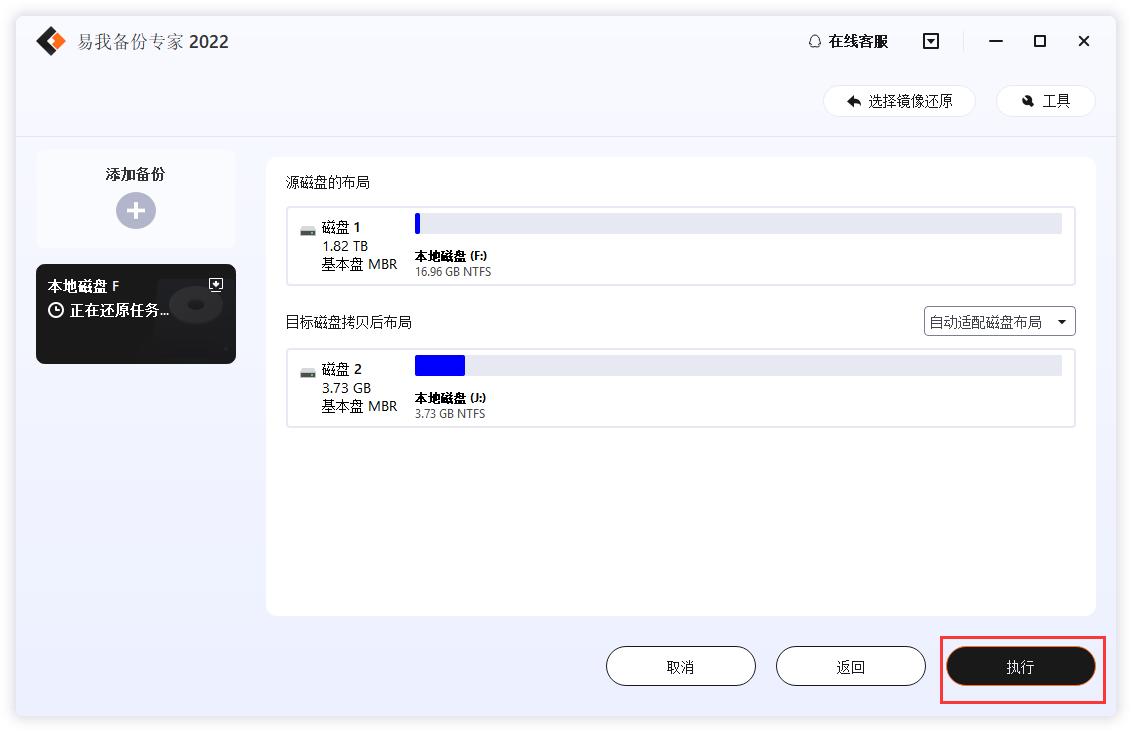Click the 返回 button

click(x=851, y=666)
